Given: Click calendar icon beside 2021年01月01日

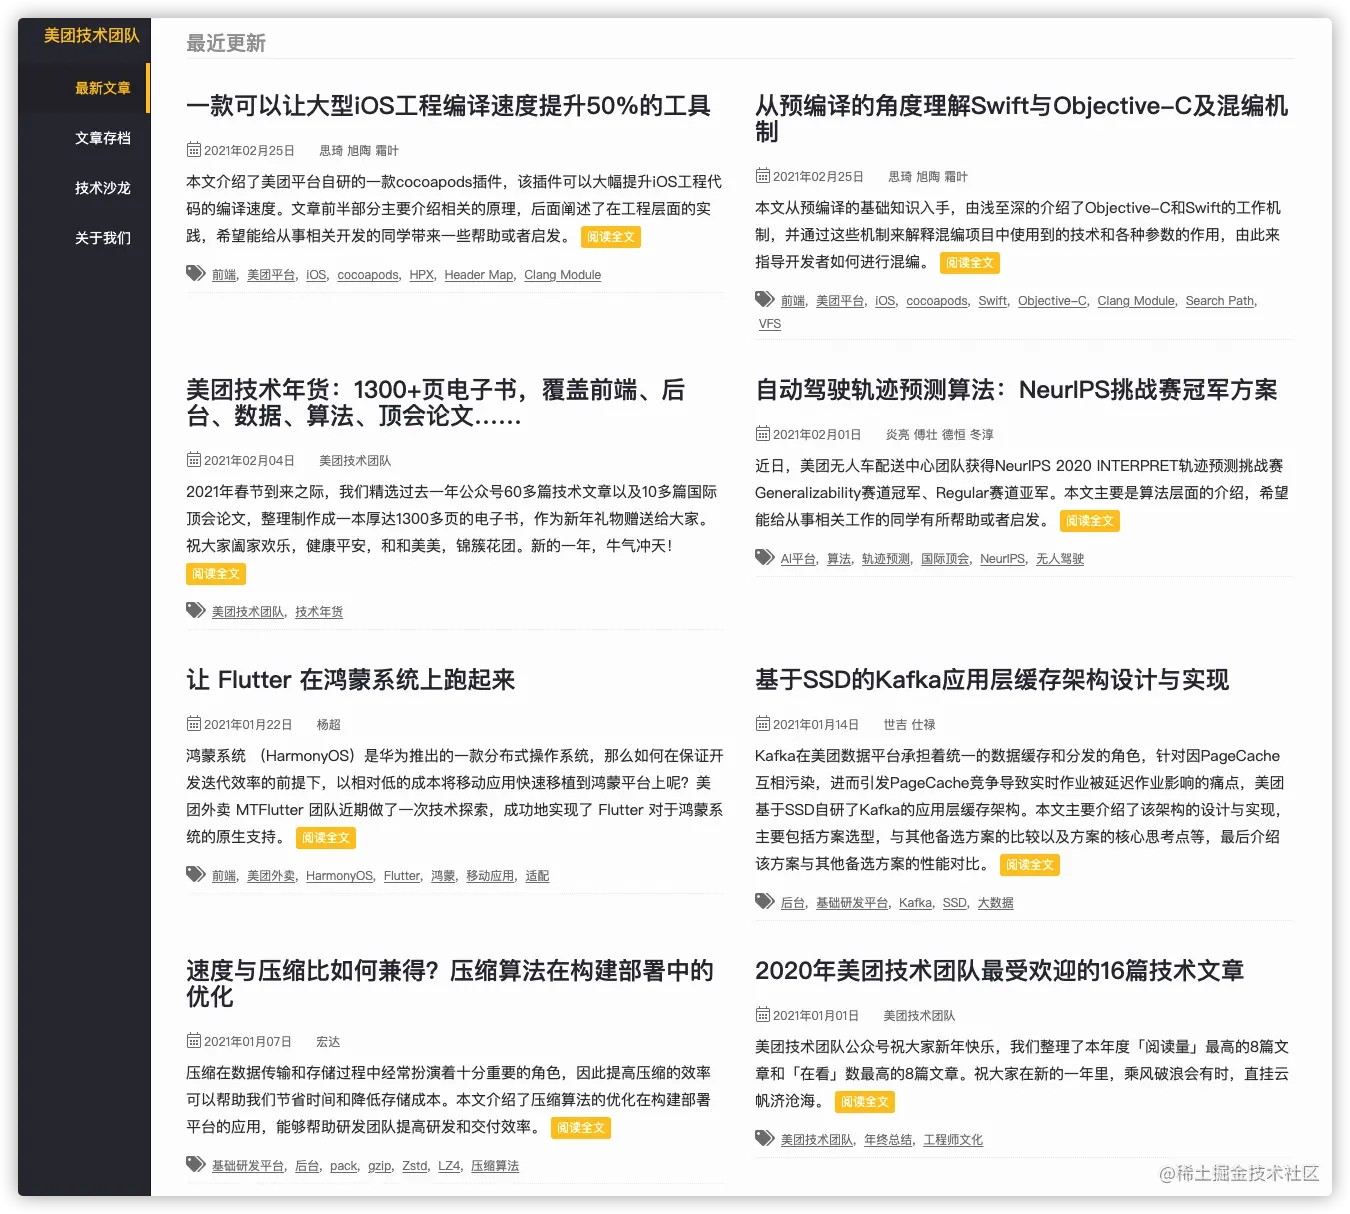Looking at the screenshot, I should tap(763, 1015).
